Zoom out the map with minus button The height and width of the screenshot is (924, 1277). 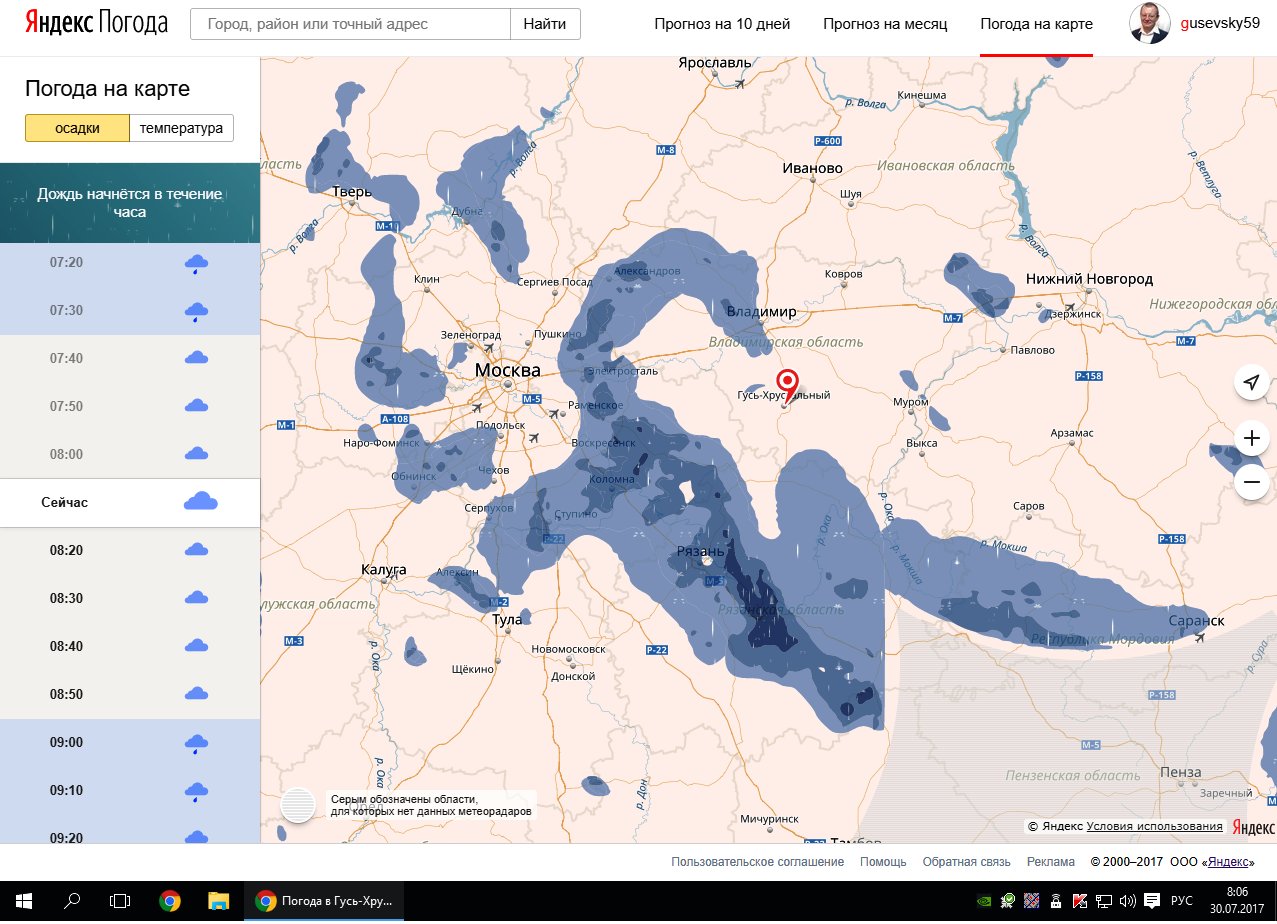click(1251, 482)
